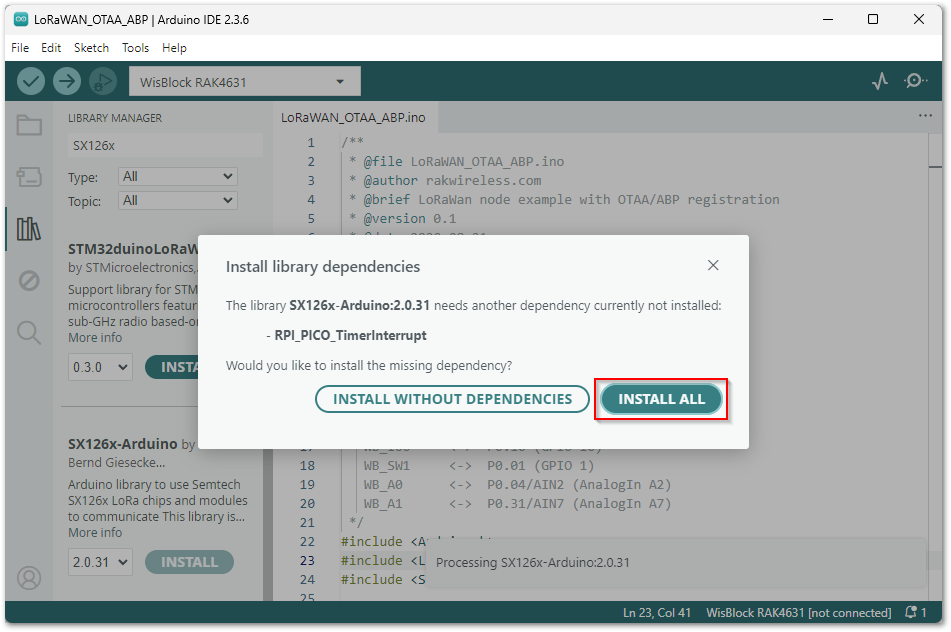Click the INSTALL ALL button
The width and height of the screenshot is (951, 632).
point(661,398)
